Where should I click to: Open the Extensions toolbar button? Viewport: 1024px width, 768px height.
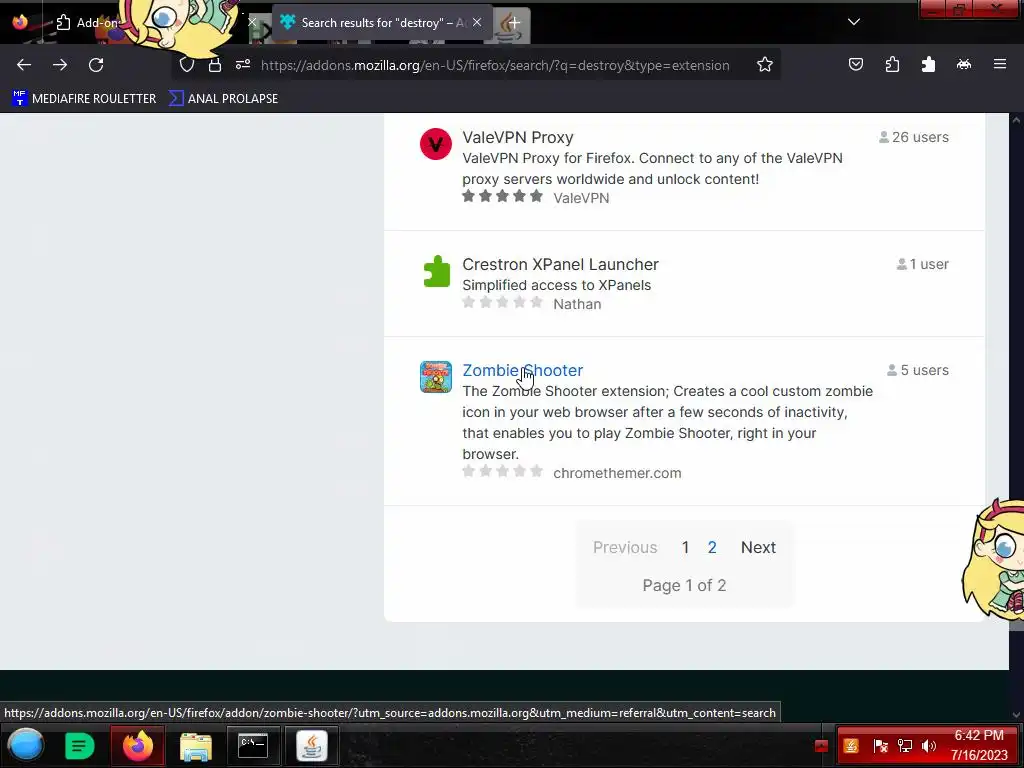pos(892,65)
